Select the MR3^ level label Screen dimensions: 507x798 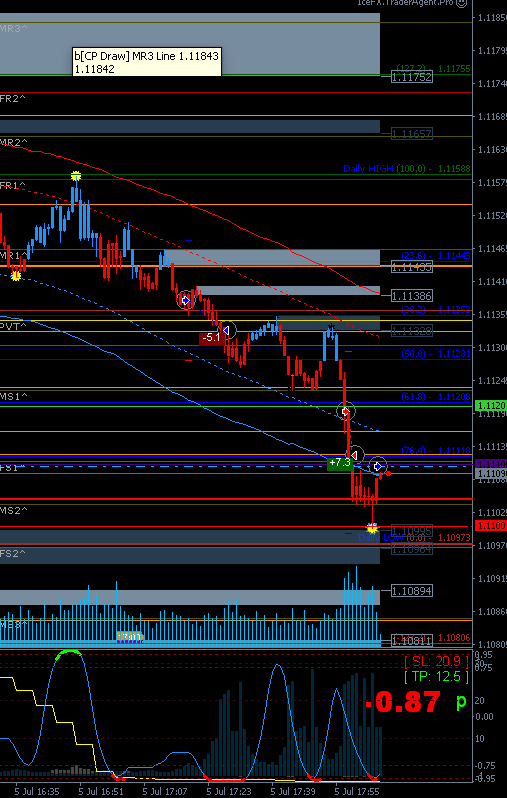point(14,29)
